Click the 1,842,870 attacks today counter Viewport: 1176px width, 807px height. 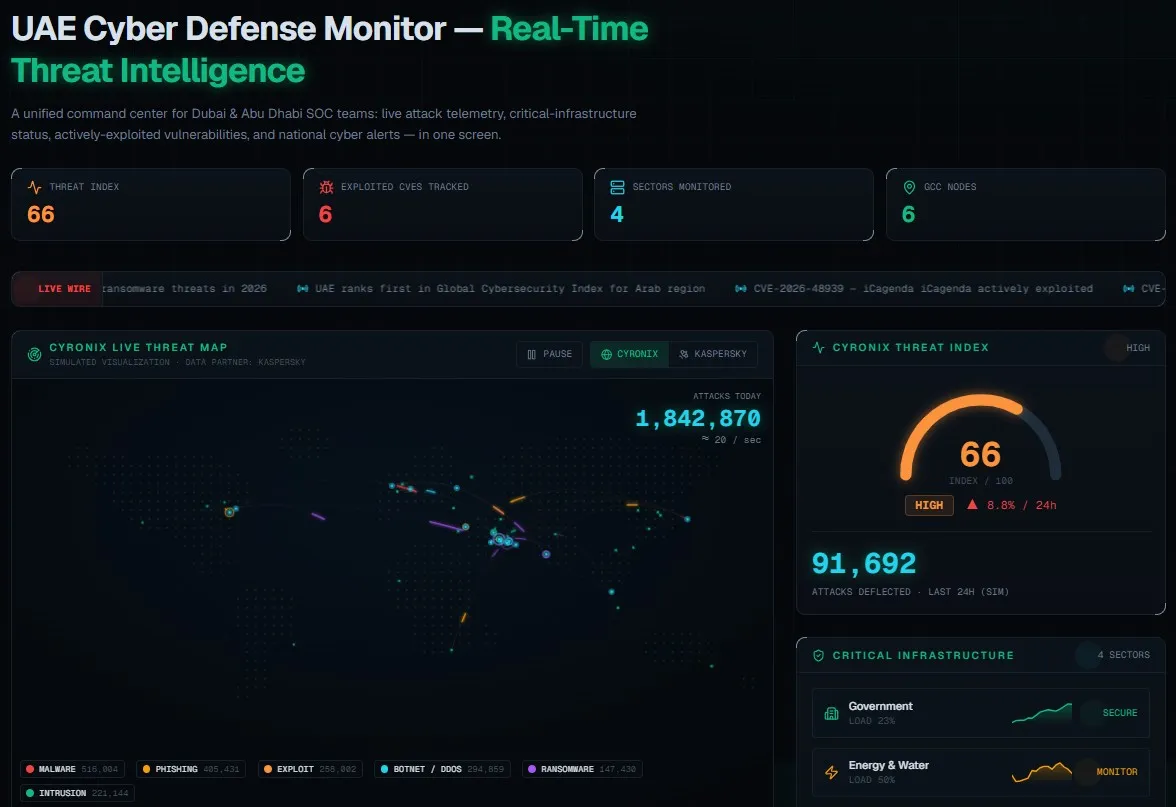698,418
